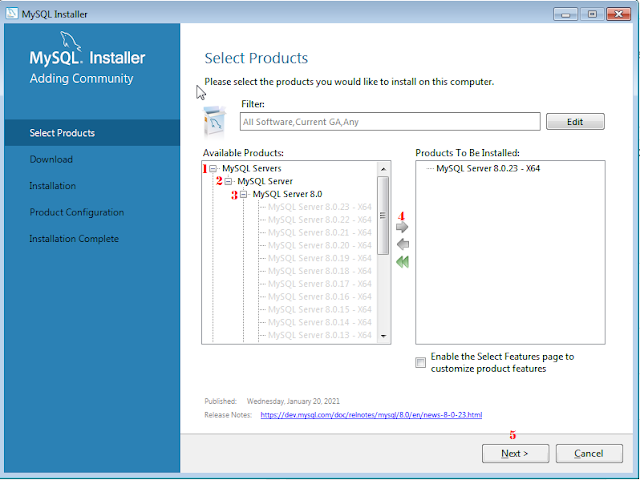Viewport: 640px width, 480px height.
Task: Click the remove-product left arrow icon
Action: tap(403, 244)
